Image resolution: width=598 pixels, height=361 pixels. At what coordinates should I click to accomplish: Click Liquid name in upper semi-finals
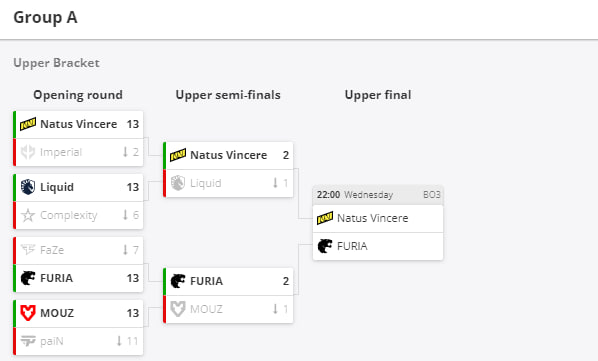206,183
